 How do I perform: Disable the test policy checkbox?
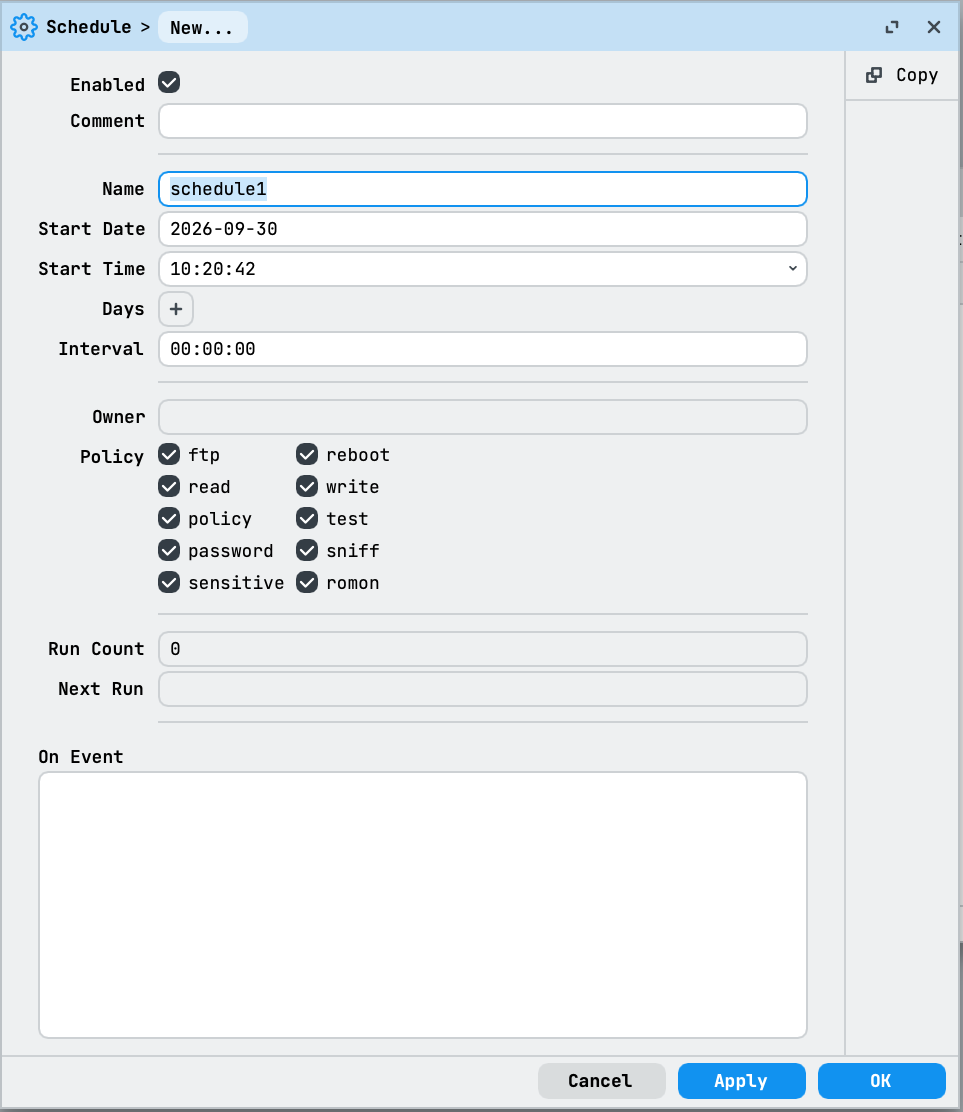pos(307,518)
